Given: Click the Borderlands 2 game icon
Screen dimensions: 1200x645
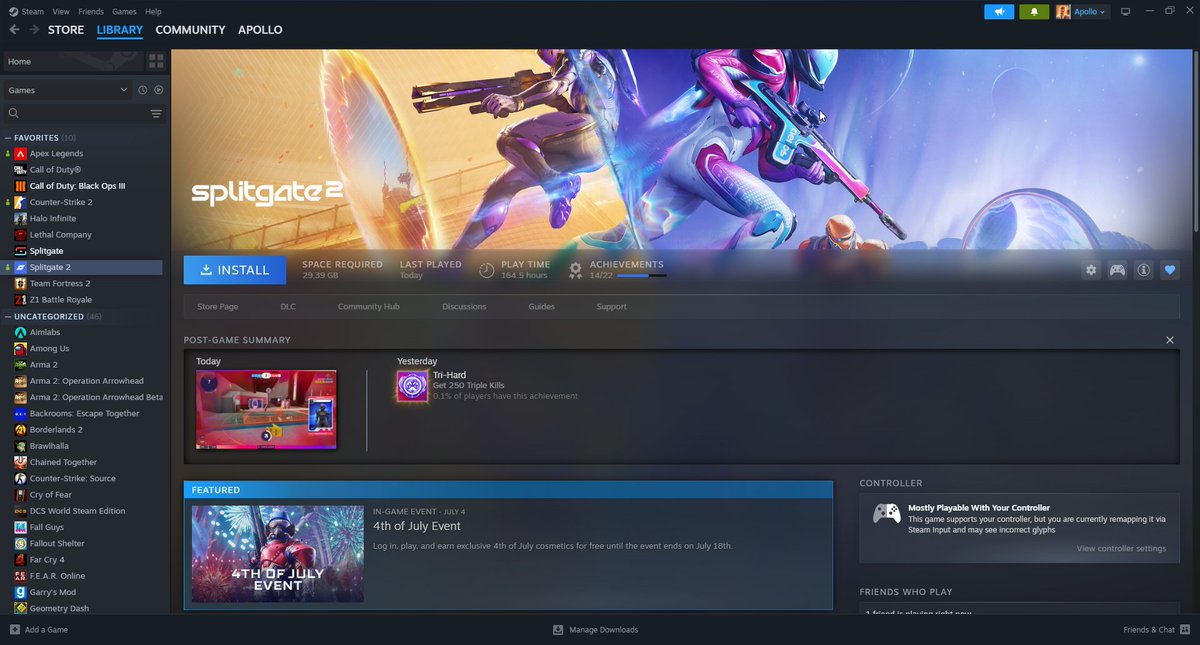Looking at the screenshot, I should pyautogui.click(x=20, y=430).
